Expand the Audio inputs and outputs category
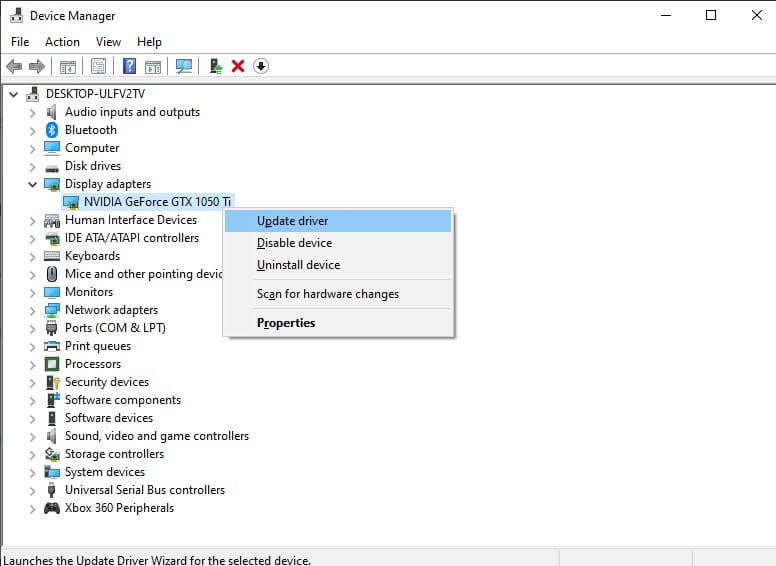The image size is (776, 566). [33, 112]
